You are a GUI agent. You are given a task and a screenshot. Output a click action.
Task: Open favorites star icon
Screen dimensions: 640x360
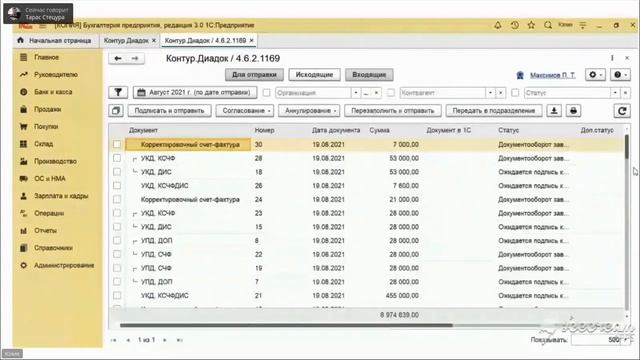point(531,25)
